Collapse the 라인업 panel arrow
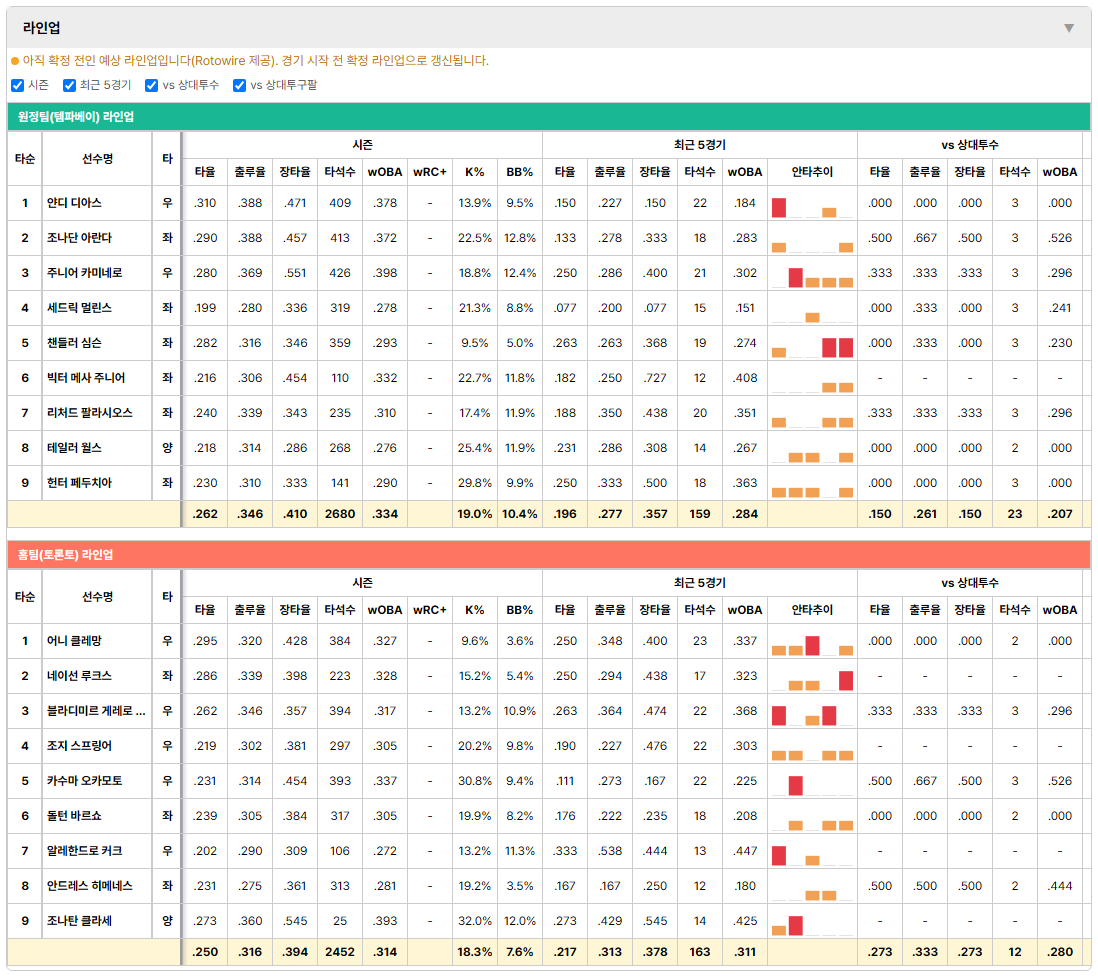Image resolution: width=1098 pixels, height=977 pixels. [1069, 28]
